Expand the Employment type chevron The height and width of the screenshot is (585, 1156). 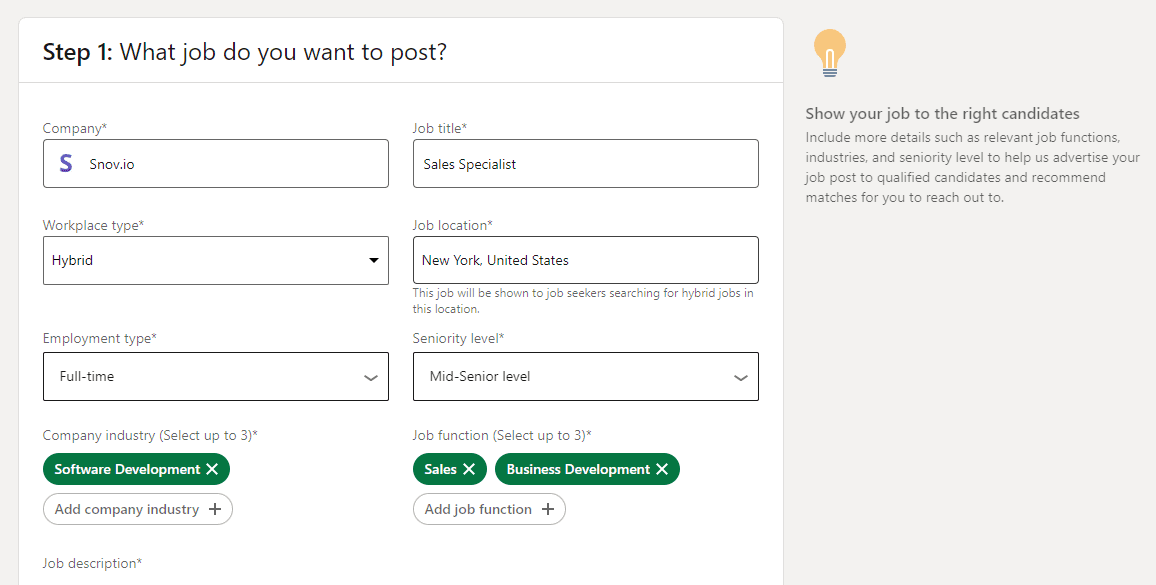371,378
